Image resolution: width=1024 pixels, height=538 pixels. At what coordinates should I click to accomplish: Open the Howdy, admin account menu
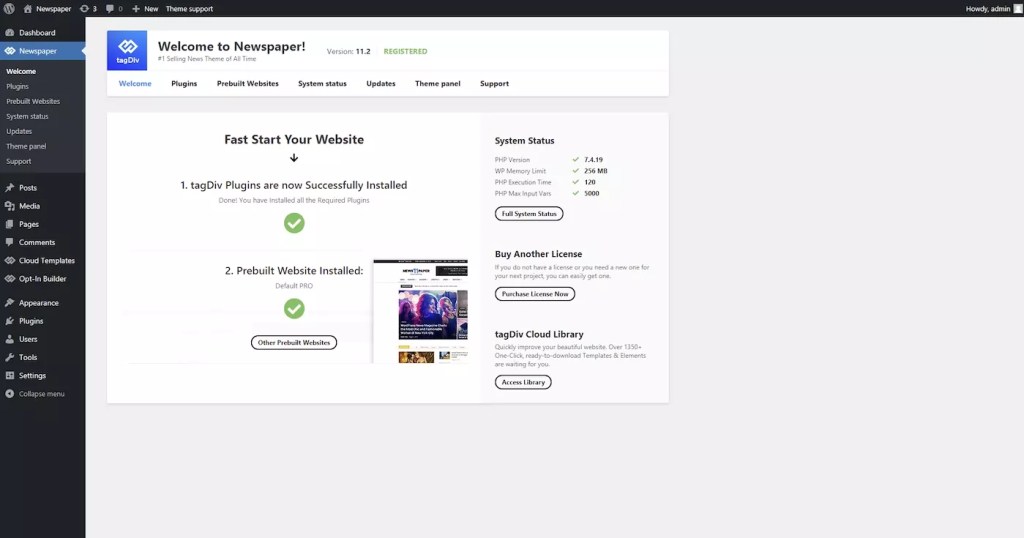pos(987,8)
